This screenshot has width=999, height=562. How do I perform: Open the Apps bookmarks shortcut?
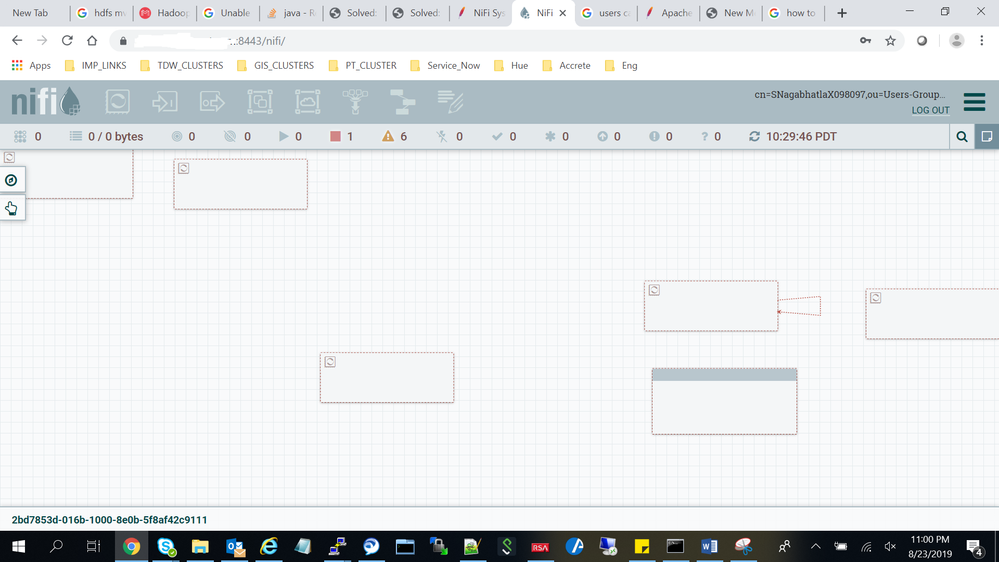pyautogui.click(x=31, y=66)
